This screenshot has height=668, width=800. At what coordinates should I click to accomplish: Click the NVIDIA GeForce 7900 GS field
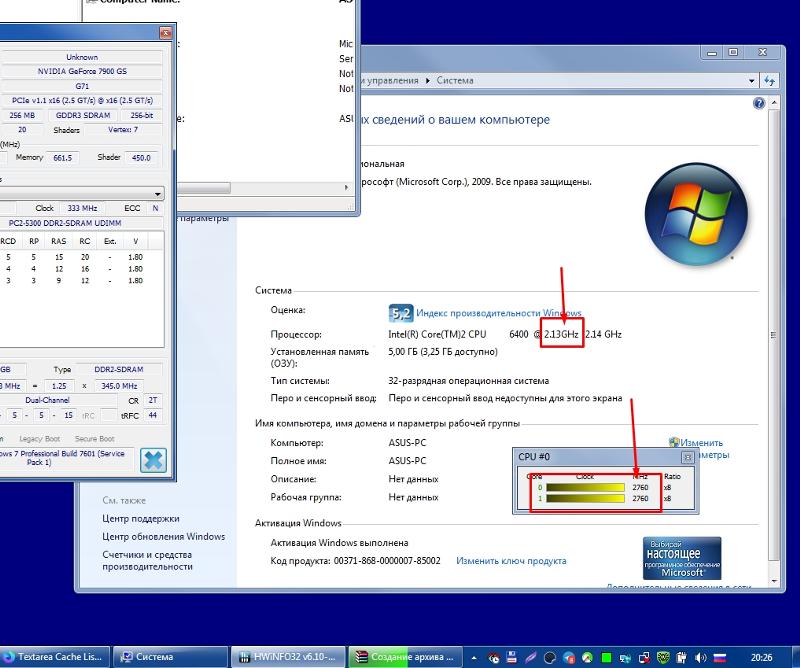tap(82, 71)
